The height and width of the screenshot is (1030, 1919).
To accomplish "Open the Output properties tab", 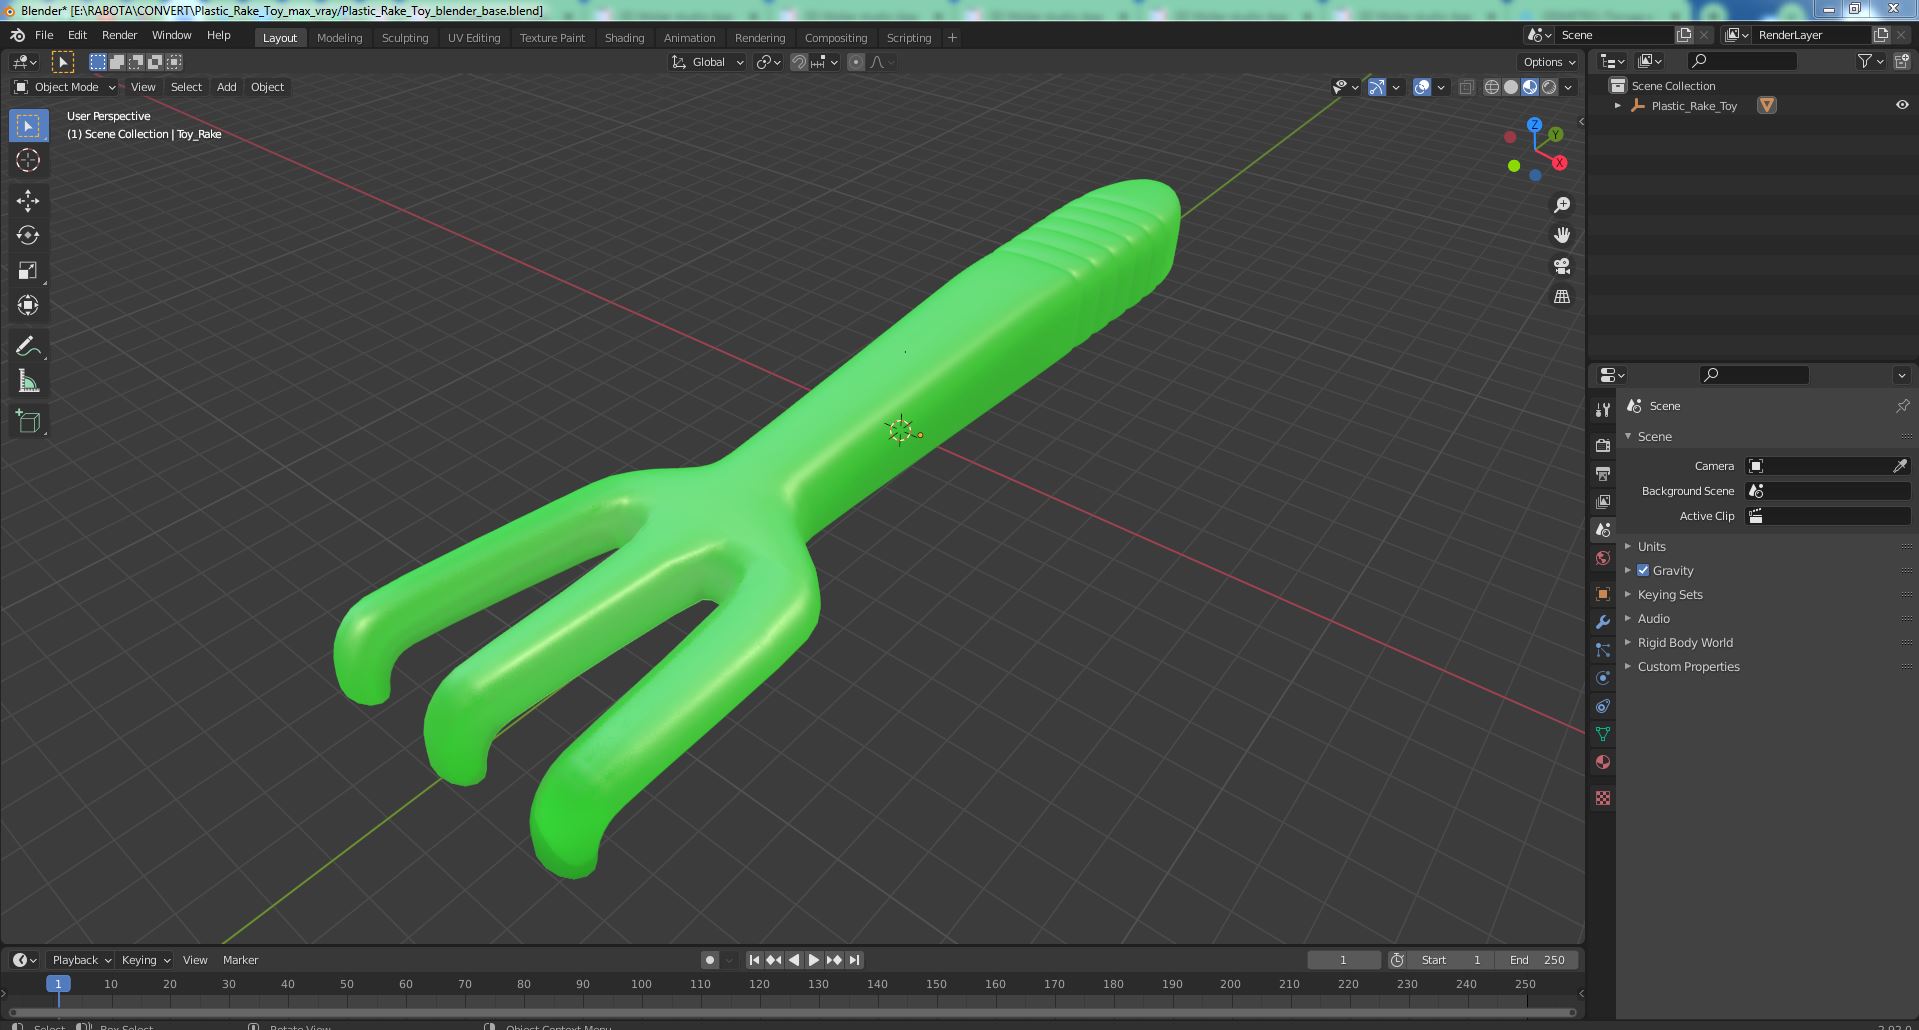I will [1603, 473].
